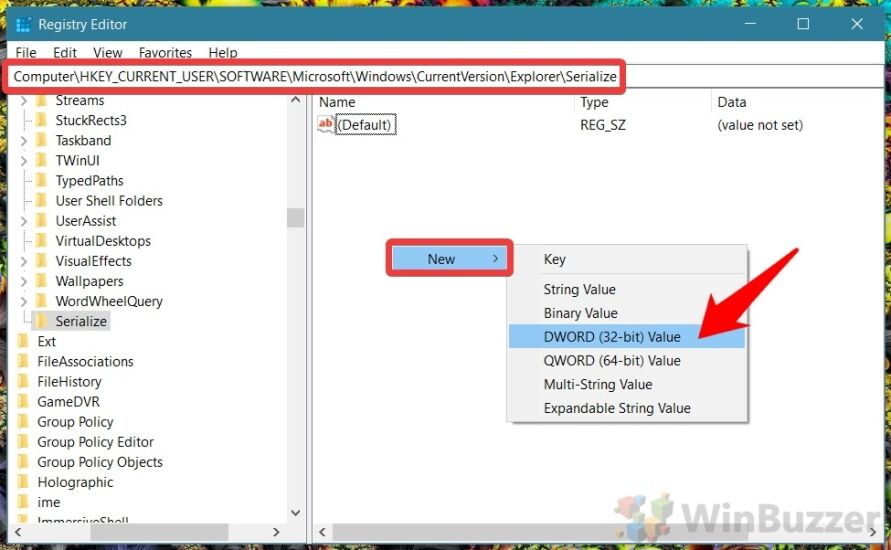
Task: Choose QWORD (64-bit) Value
Action: point(627,361)
